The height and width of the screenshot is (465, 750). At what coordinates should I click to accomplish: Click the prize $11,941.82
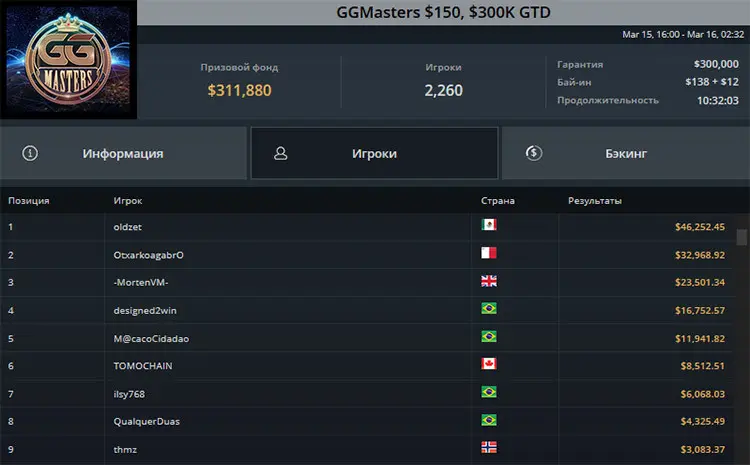pyautogui.click(x=700, y=338)
